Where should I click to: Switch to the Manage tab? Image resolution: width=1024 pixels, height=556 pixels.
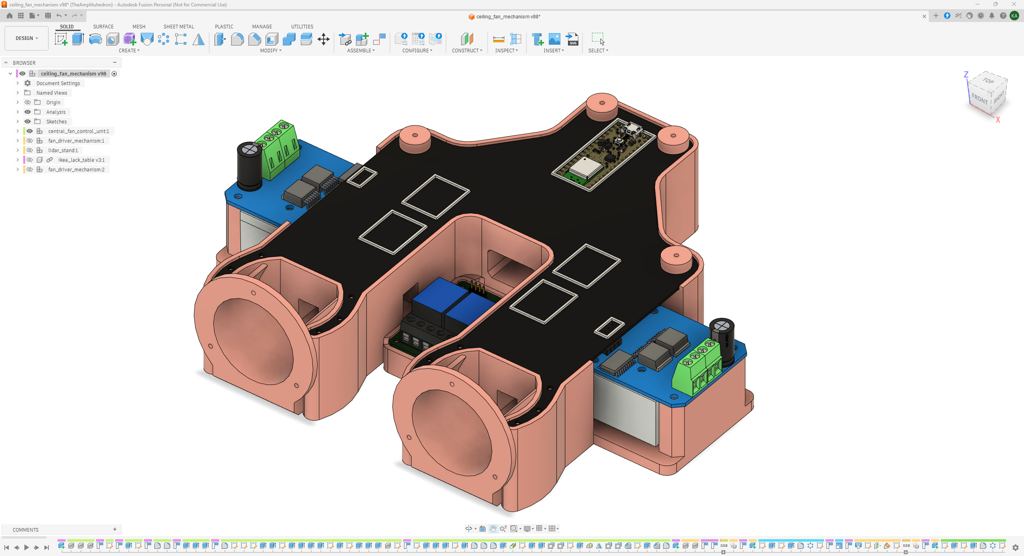coord(262,27)
